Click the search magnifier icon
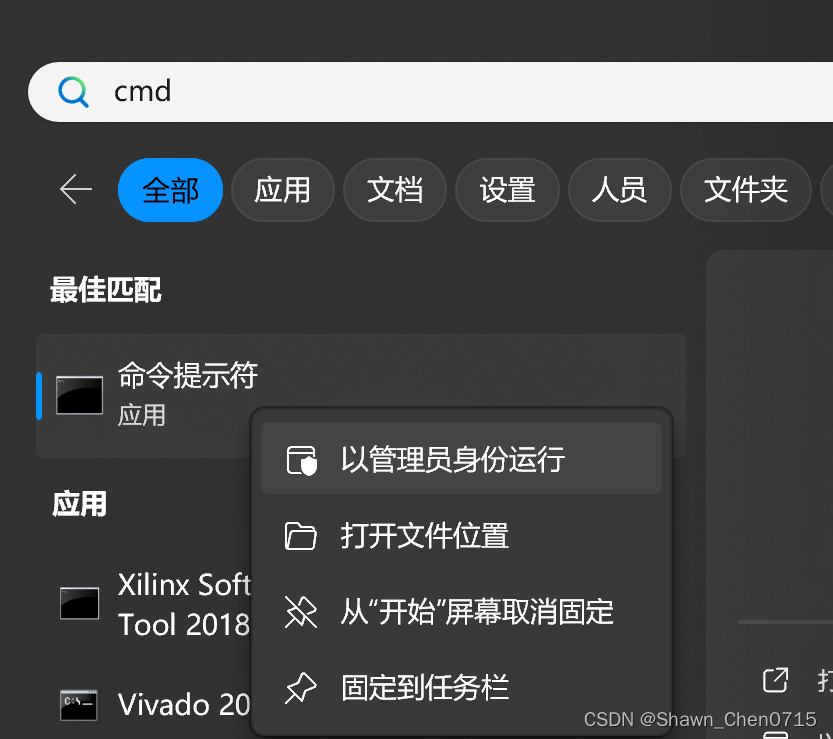 click(73, 92)
